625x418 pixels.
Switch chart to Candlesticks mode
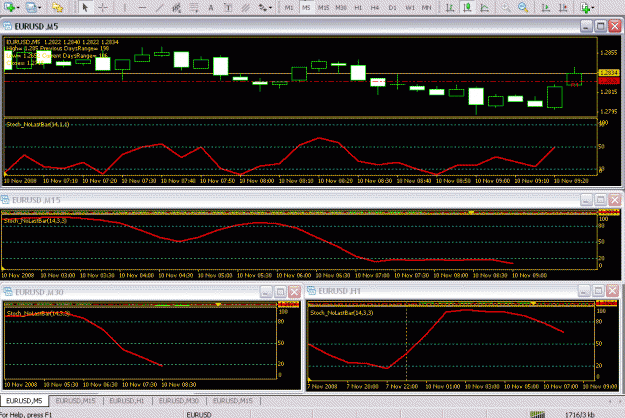coord(467,7)
